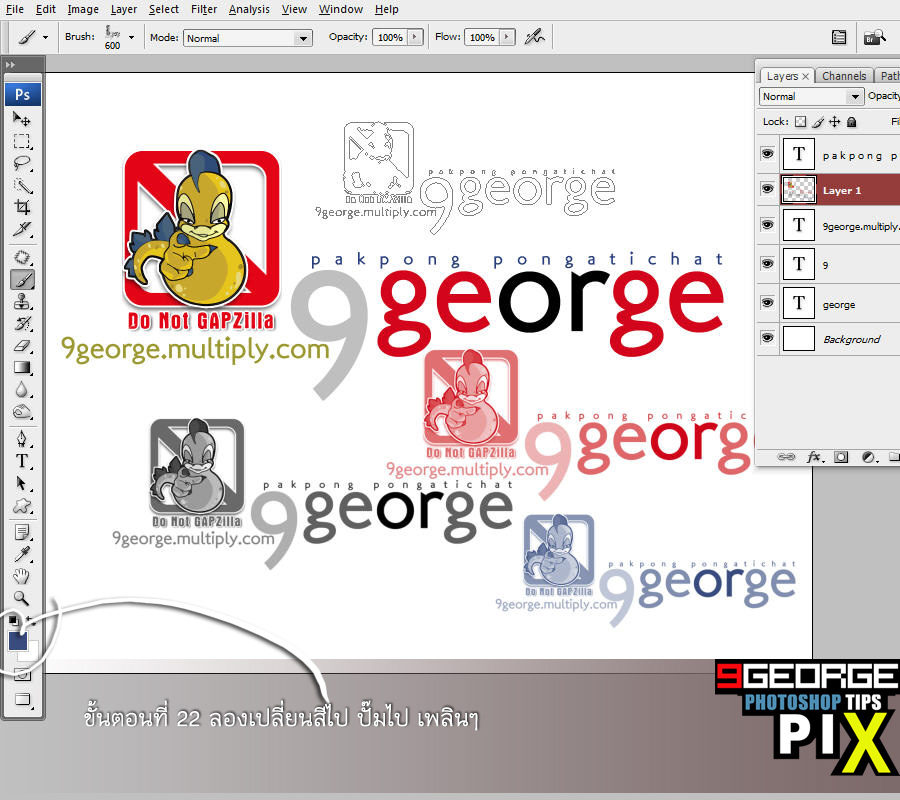Image resolution: width=900 pixels, height=800 pixels.
Task: Enable lock position
Action: pyautogui.click(x=835, y=122)
